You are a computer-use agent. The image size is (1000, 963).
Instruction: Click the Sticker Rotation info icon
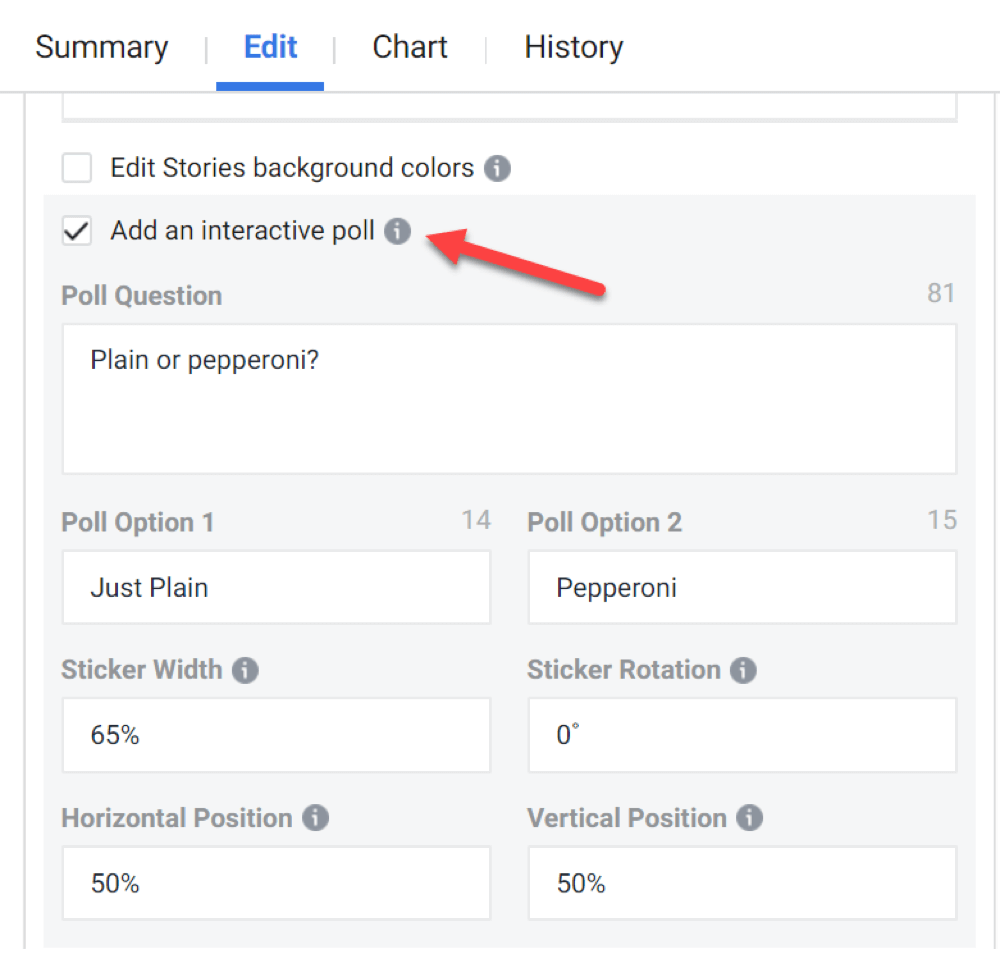coord(743,670)
